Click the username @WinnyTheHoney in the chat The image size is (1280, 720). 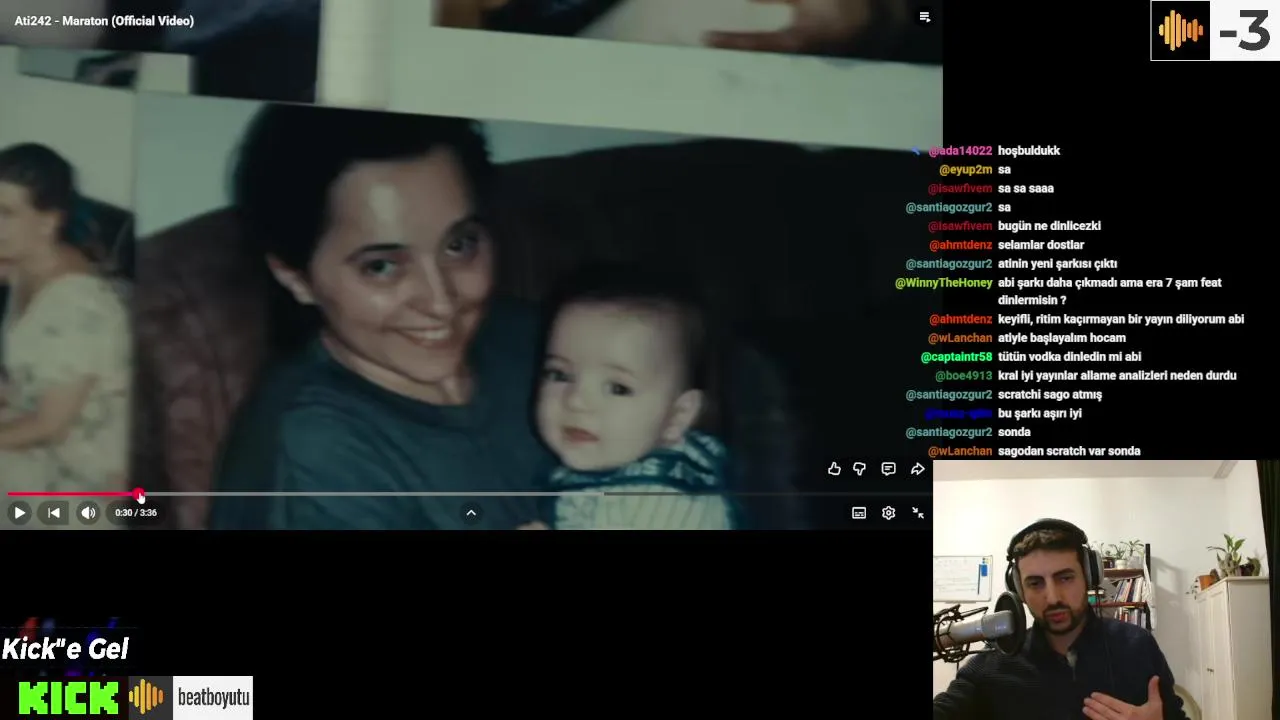(944, 283)
